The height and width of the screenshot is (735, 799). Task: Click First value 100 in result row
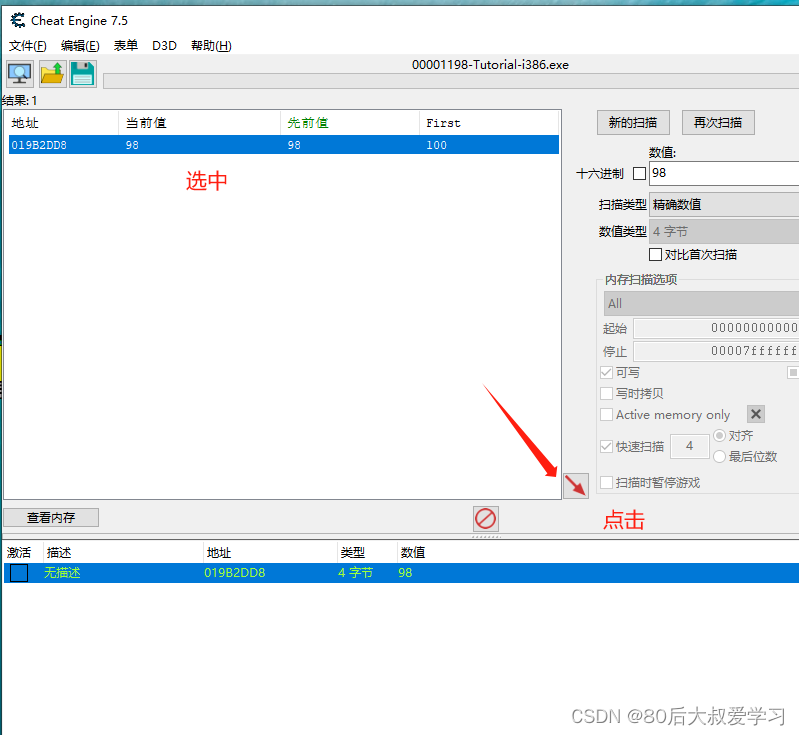pos(437,145)
